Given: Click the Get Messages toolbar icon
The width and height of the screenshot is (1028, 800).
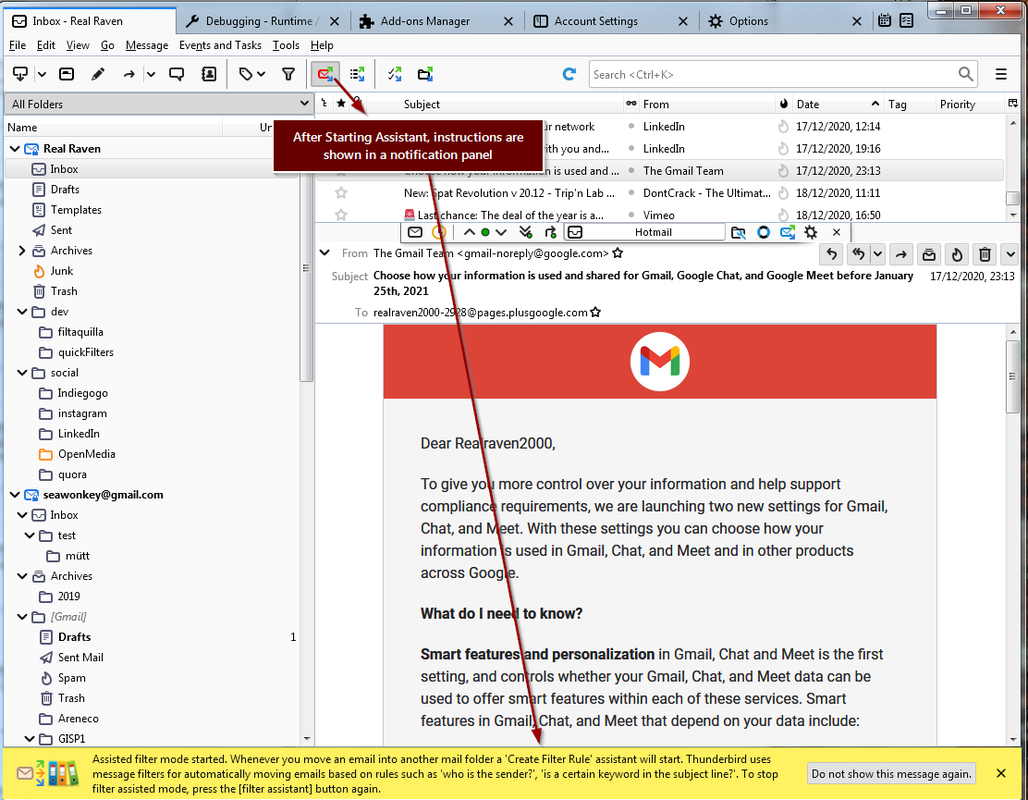Looking at the screenshot, I should click(20, 74).
